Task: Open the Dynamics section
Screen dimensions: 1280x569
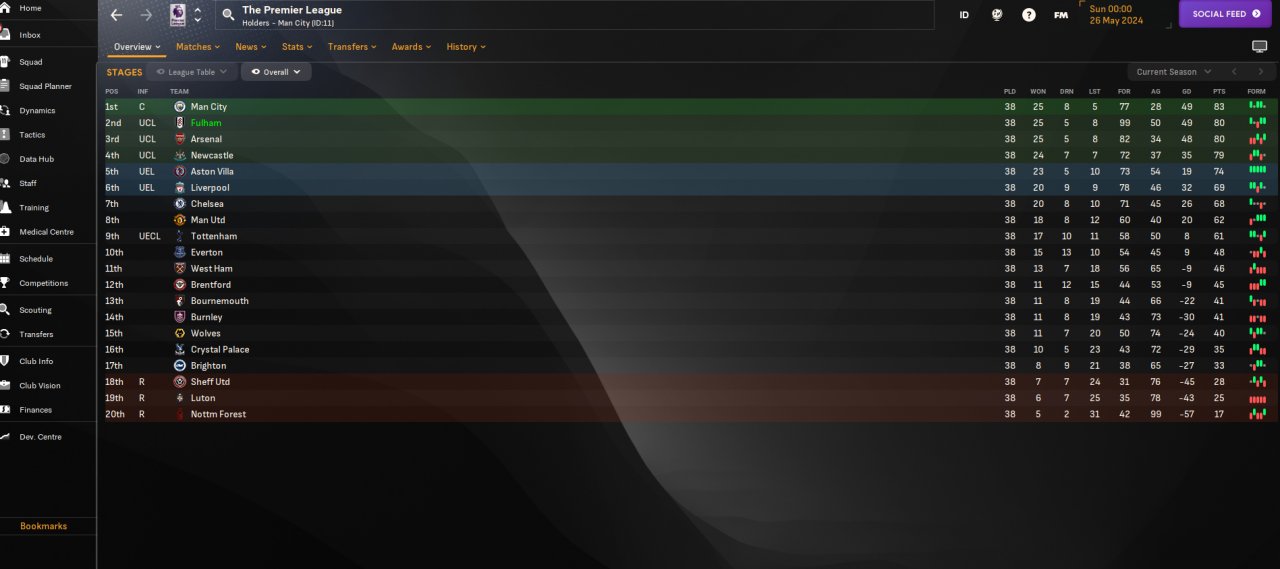Action: pos(37,110)
